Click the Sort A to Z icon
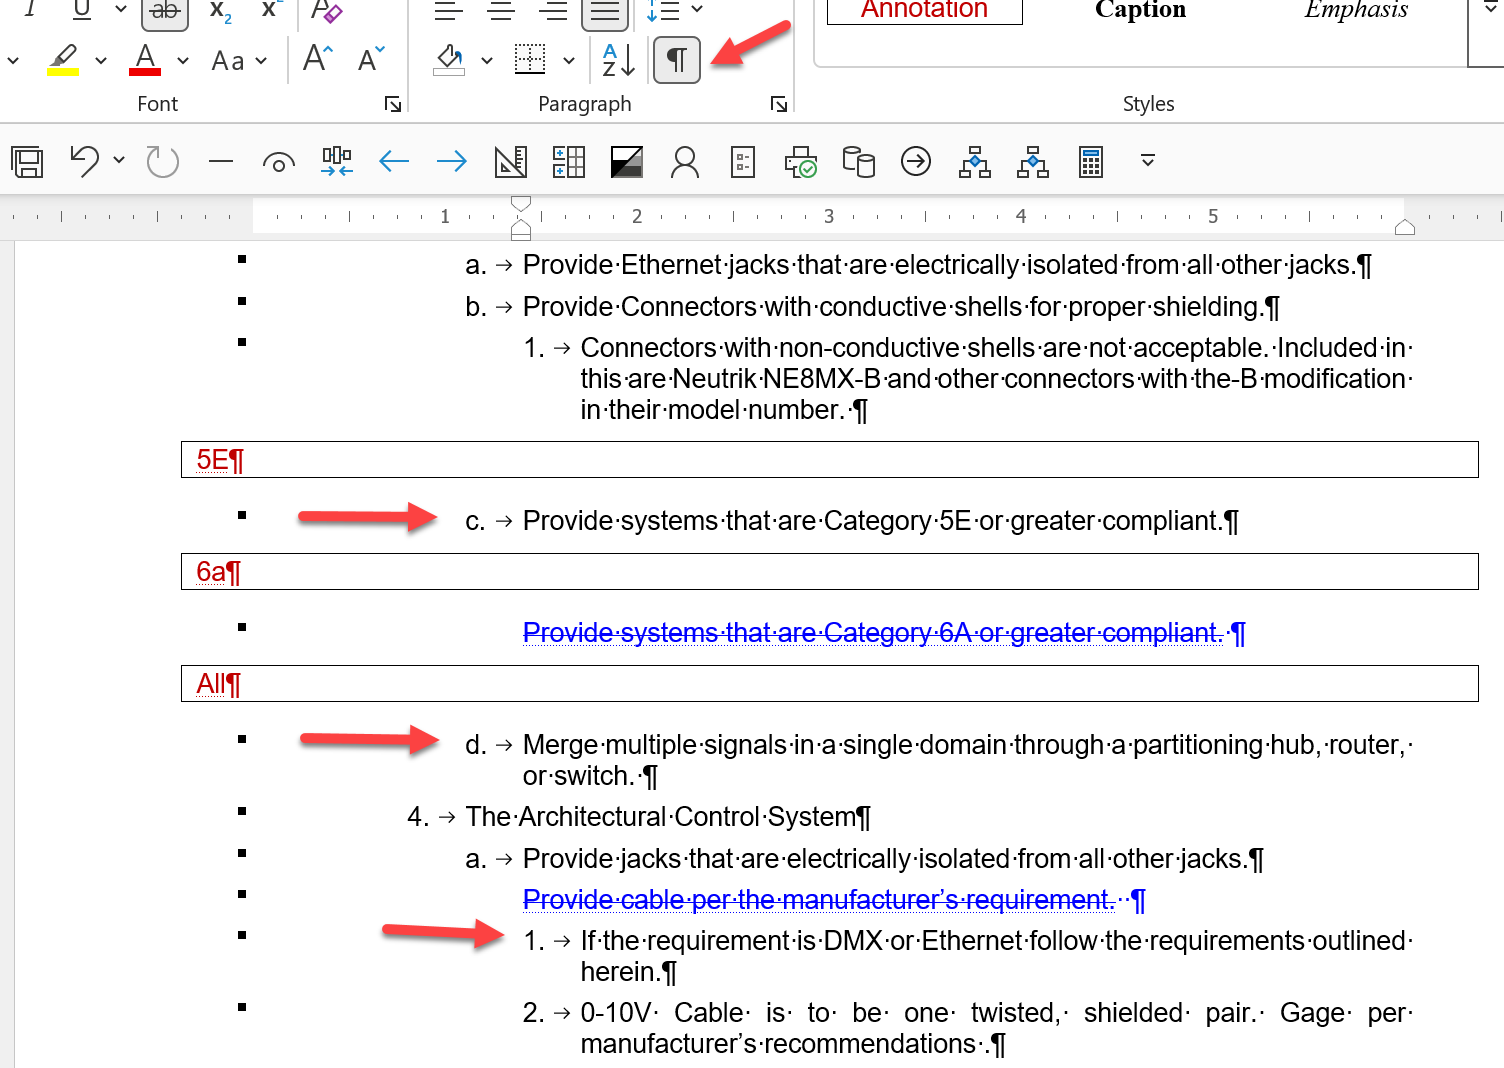This screenshot has height=1068, width=1504. [x=619, y=60]
